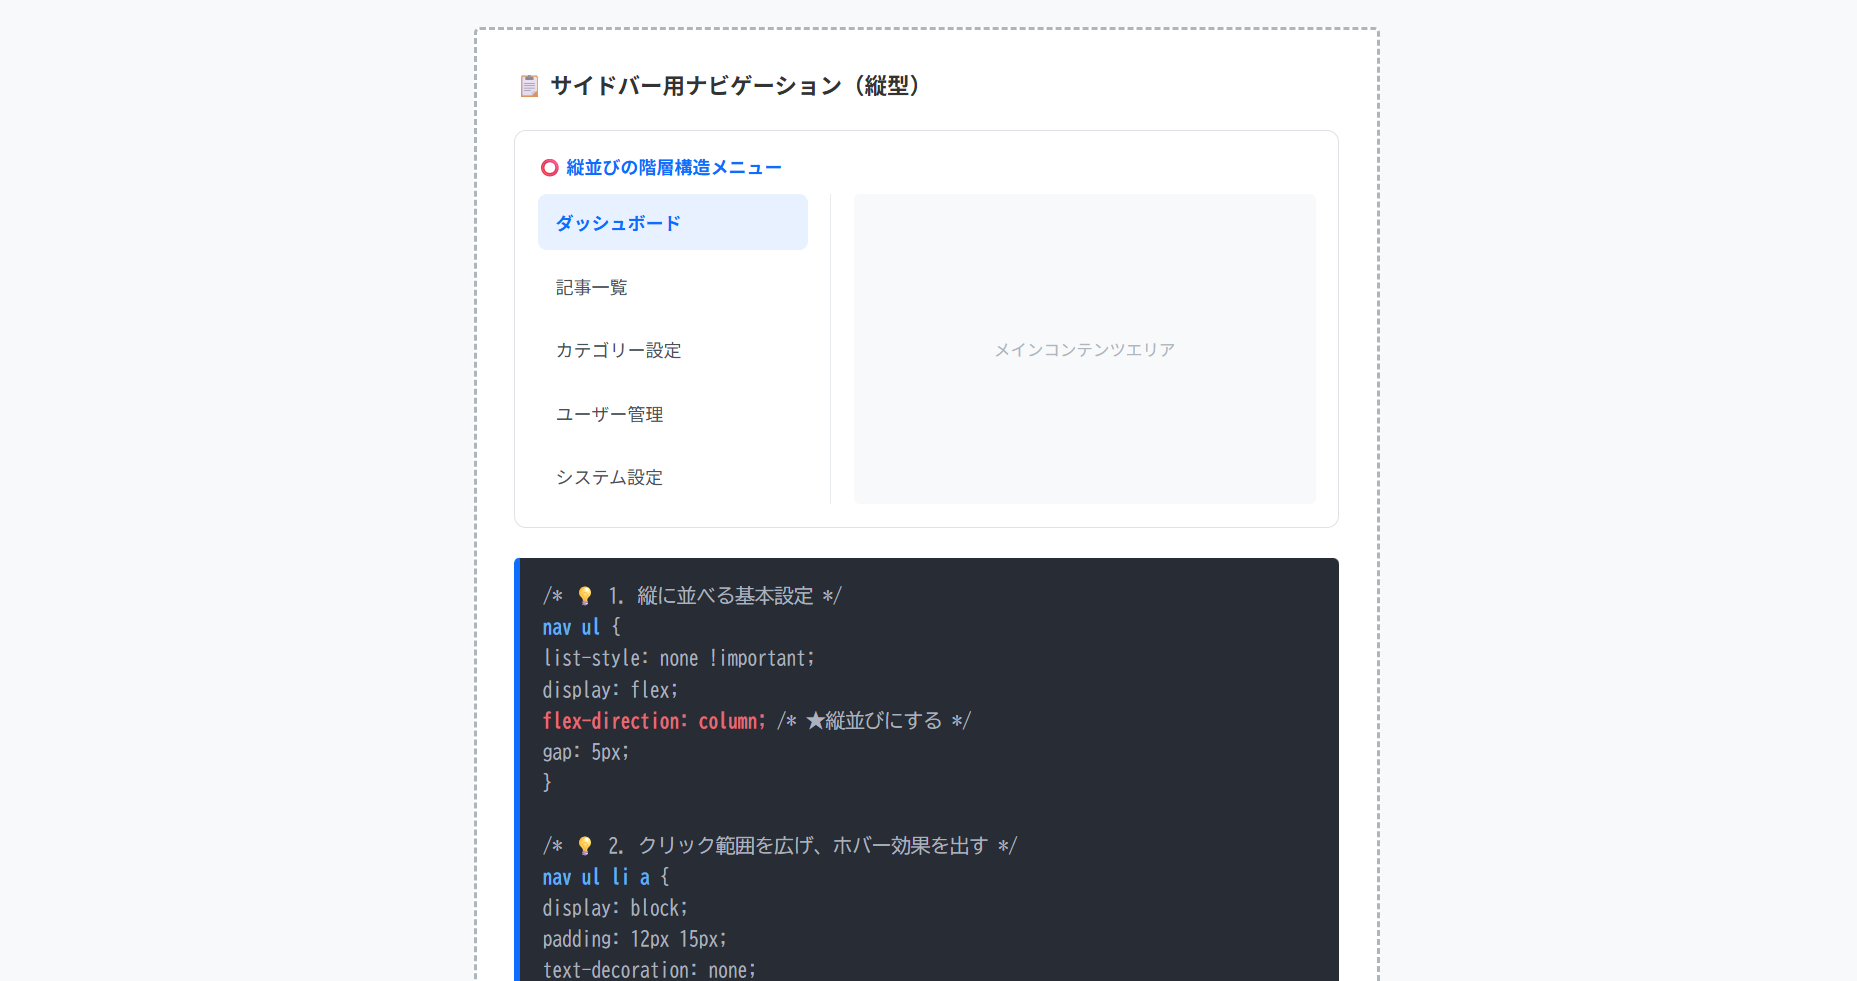Click the nav ul li a selector text

[594, 876]
